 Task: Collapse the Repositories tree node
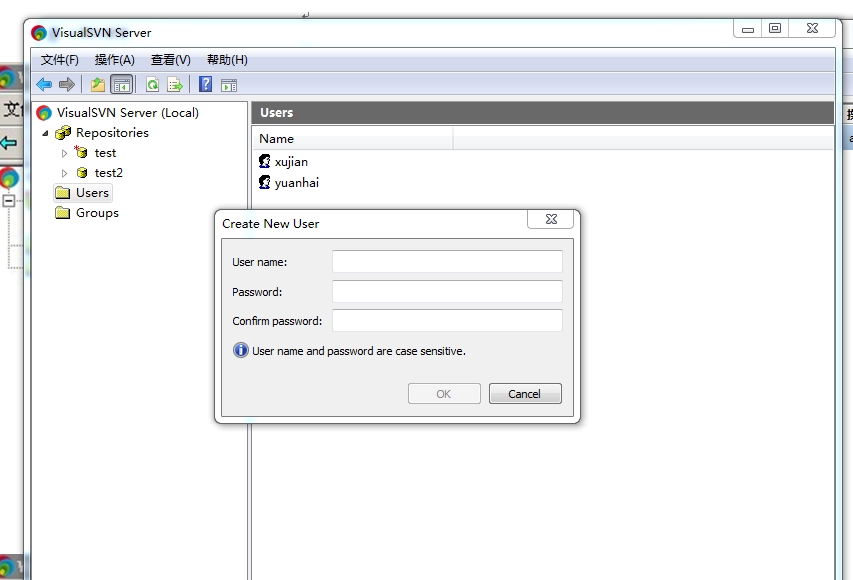click(46, 133)
